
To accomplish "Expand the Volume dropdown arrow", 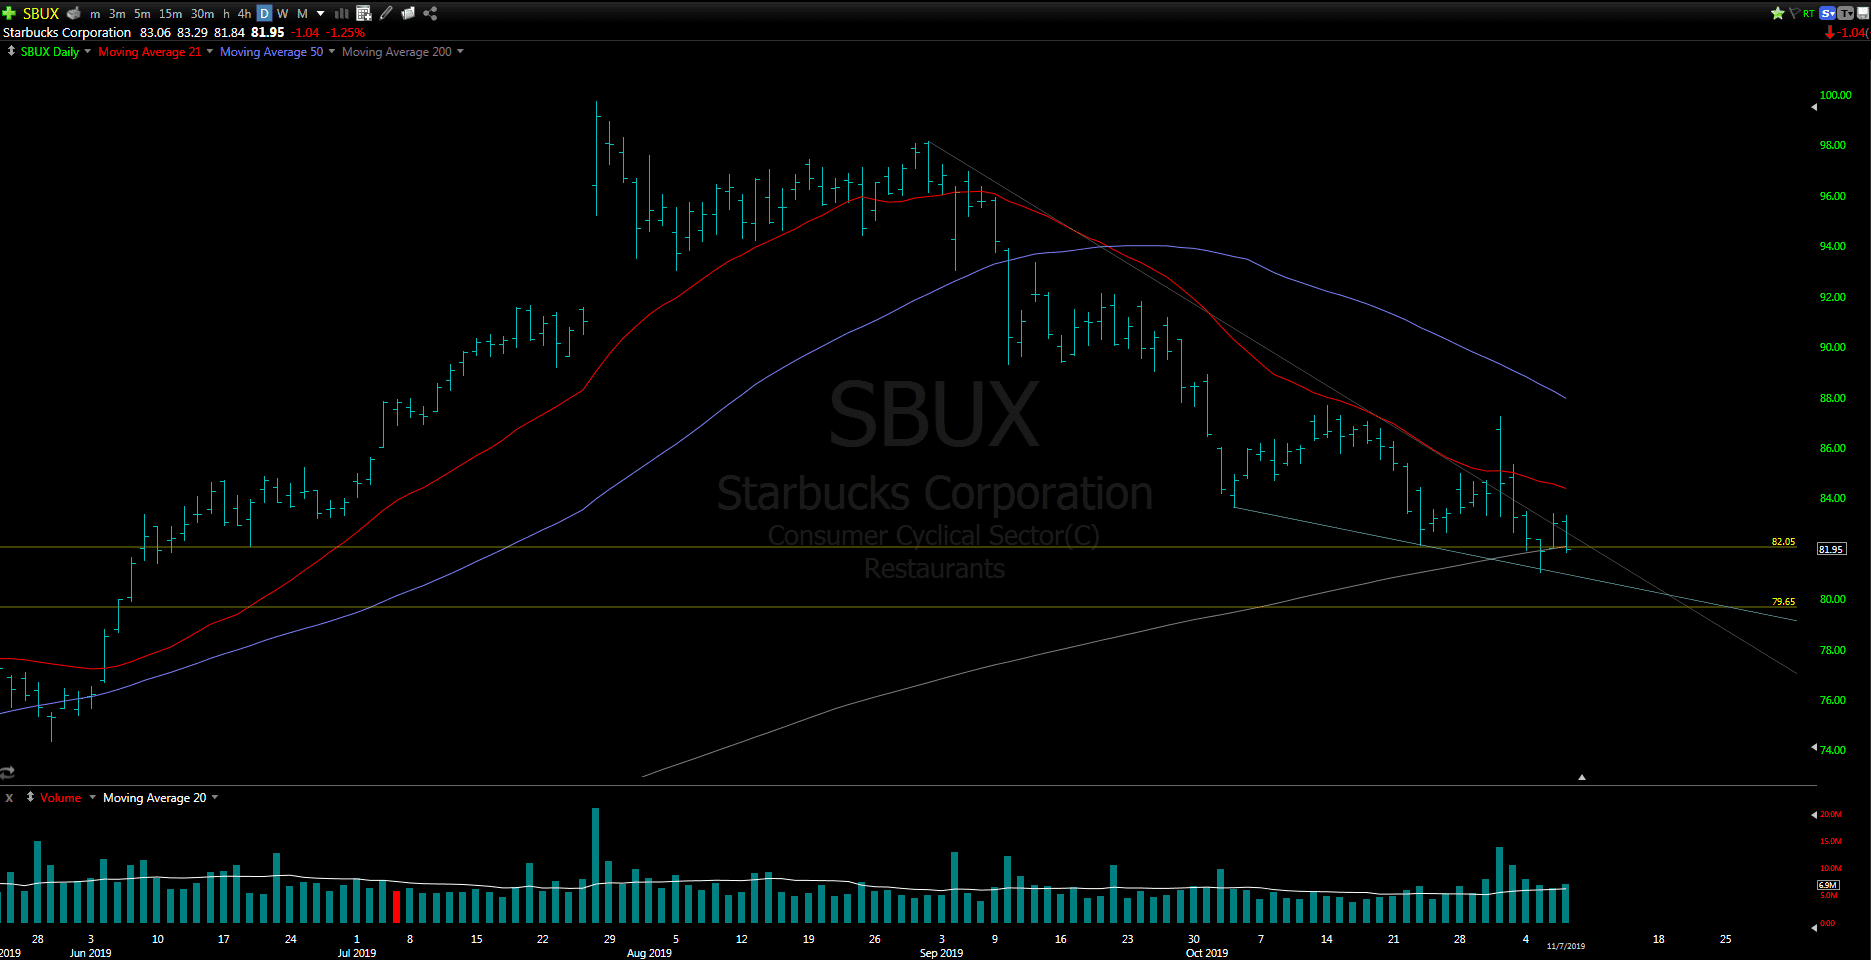I will point(92,797).
